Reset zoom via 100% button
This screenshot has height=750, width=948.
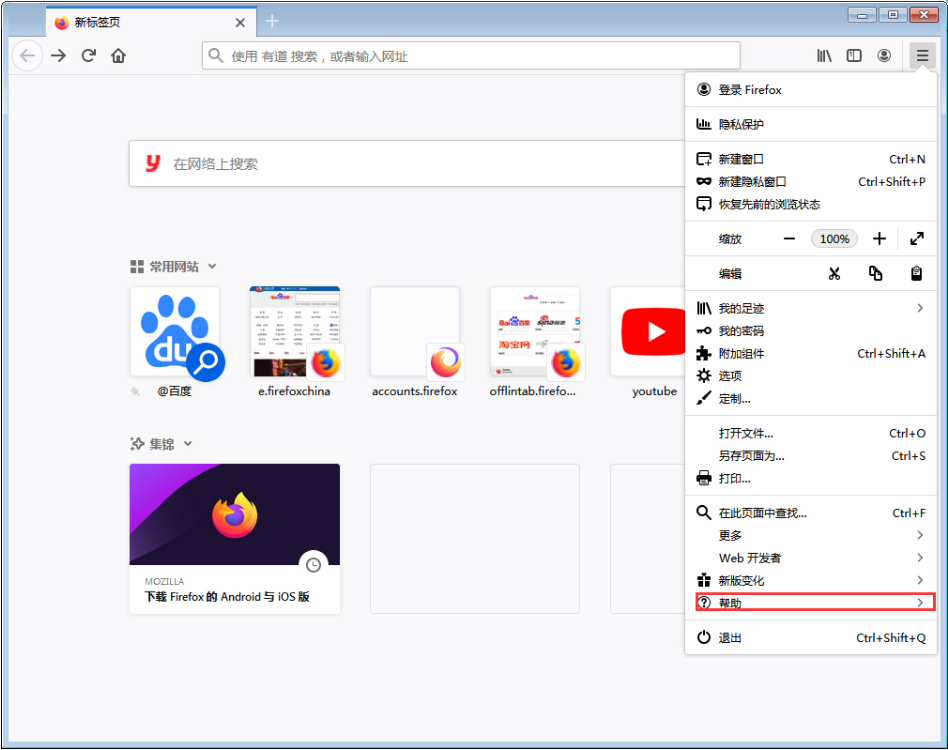[x=834, y=239]
